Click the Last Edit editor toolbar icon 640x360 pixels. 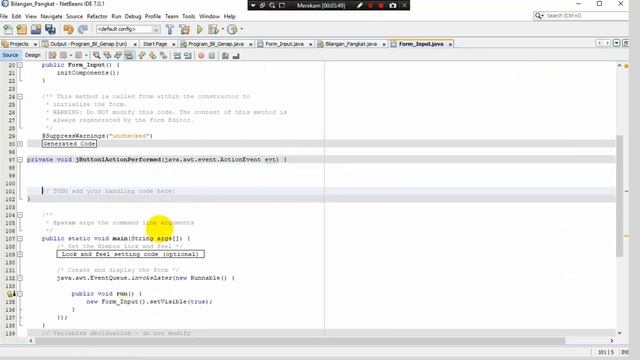tap(52, 56)
